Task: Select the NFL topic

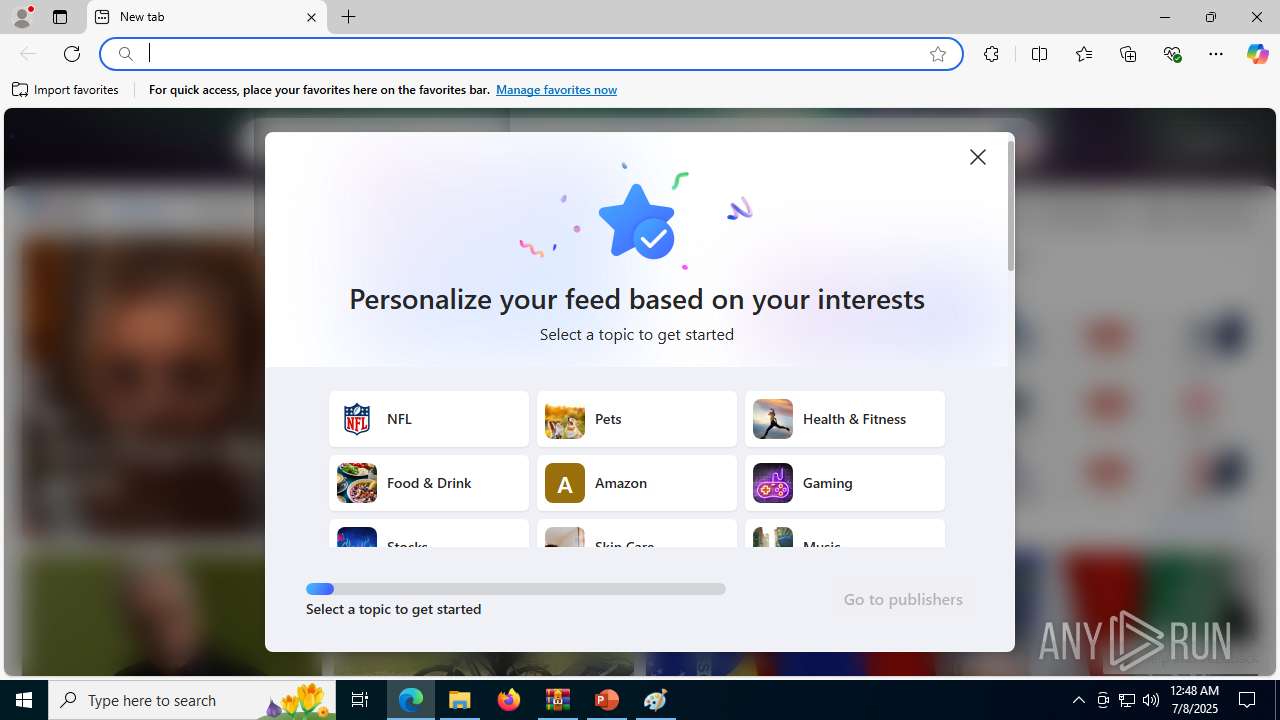Action: (429, 419)
